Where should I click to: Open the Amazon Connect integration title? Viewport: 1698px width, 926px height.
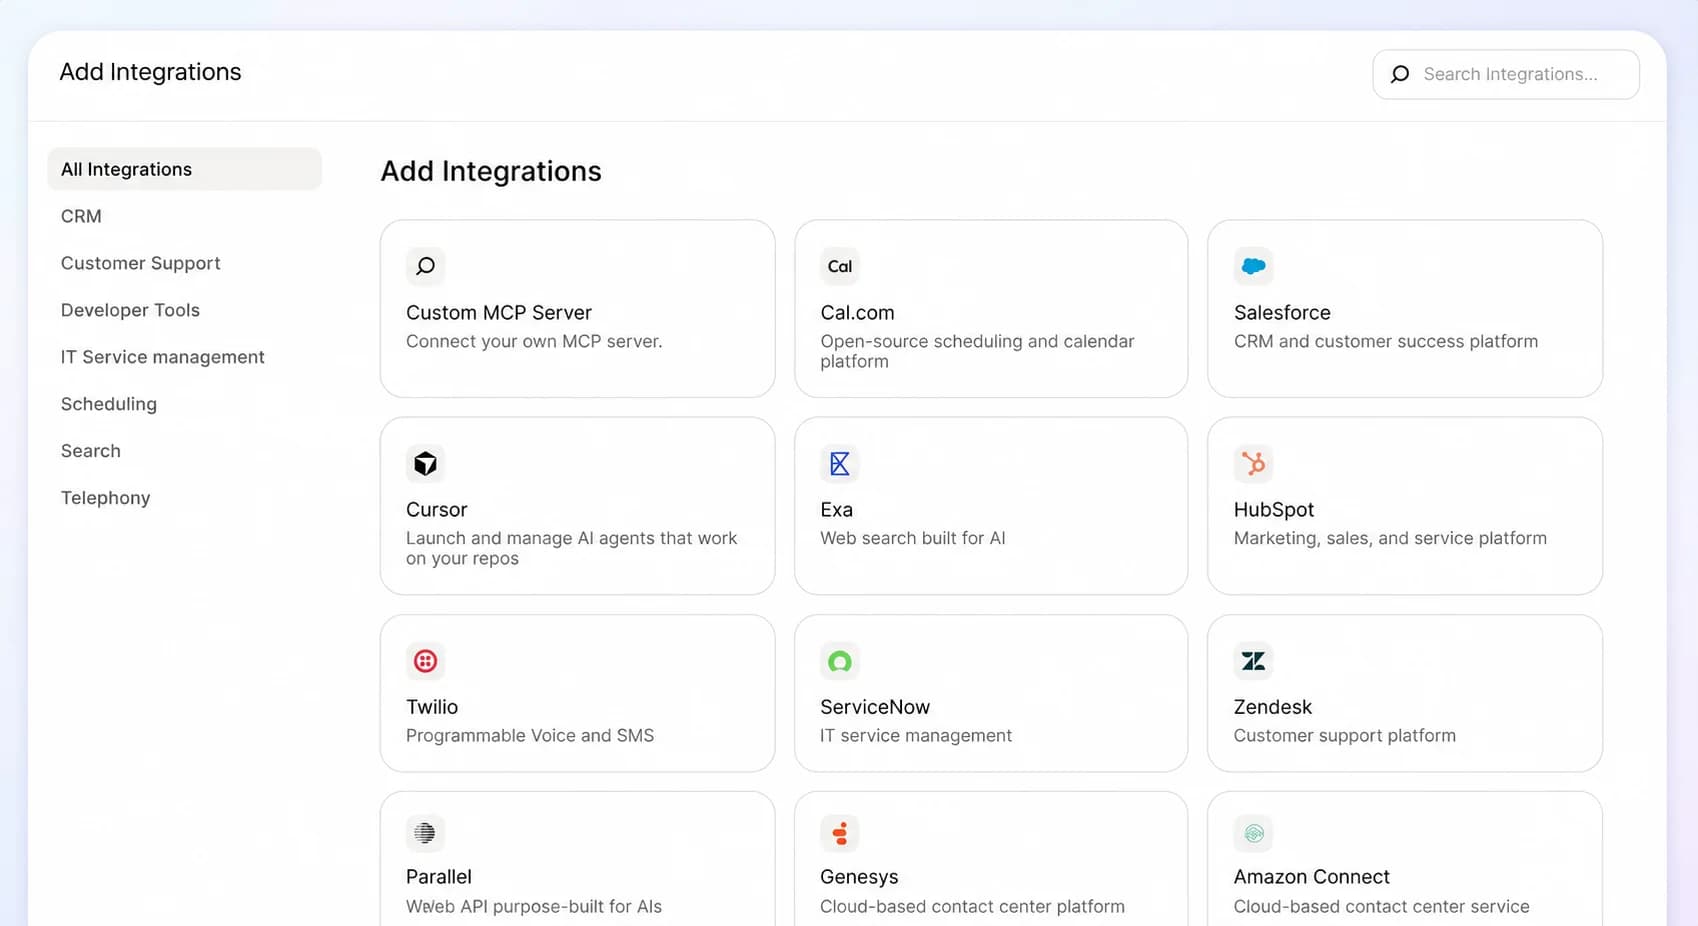[1311, 877]
